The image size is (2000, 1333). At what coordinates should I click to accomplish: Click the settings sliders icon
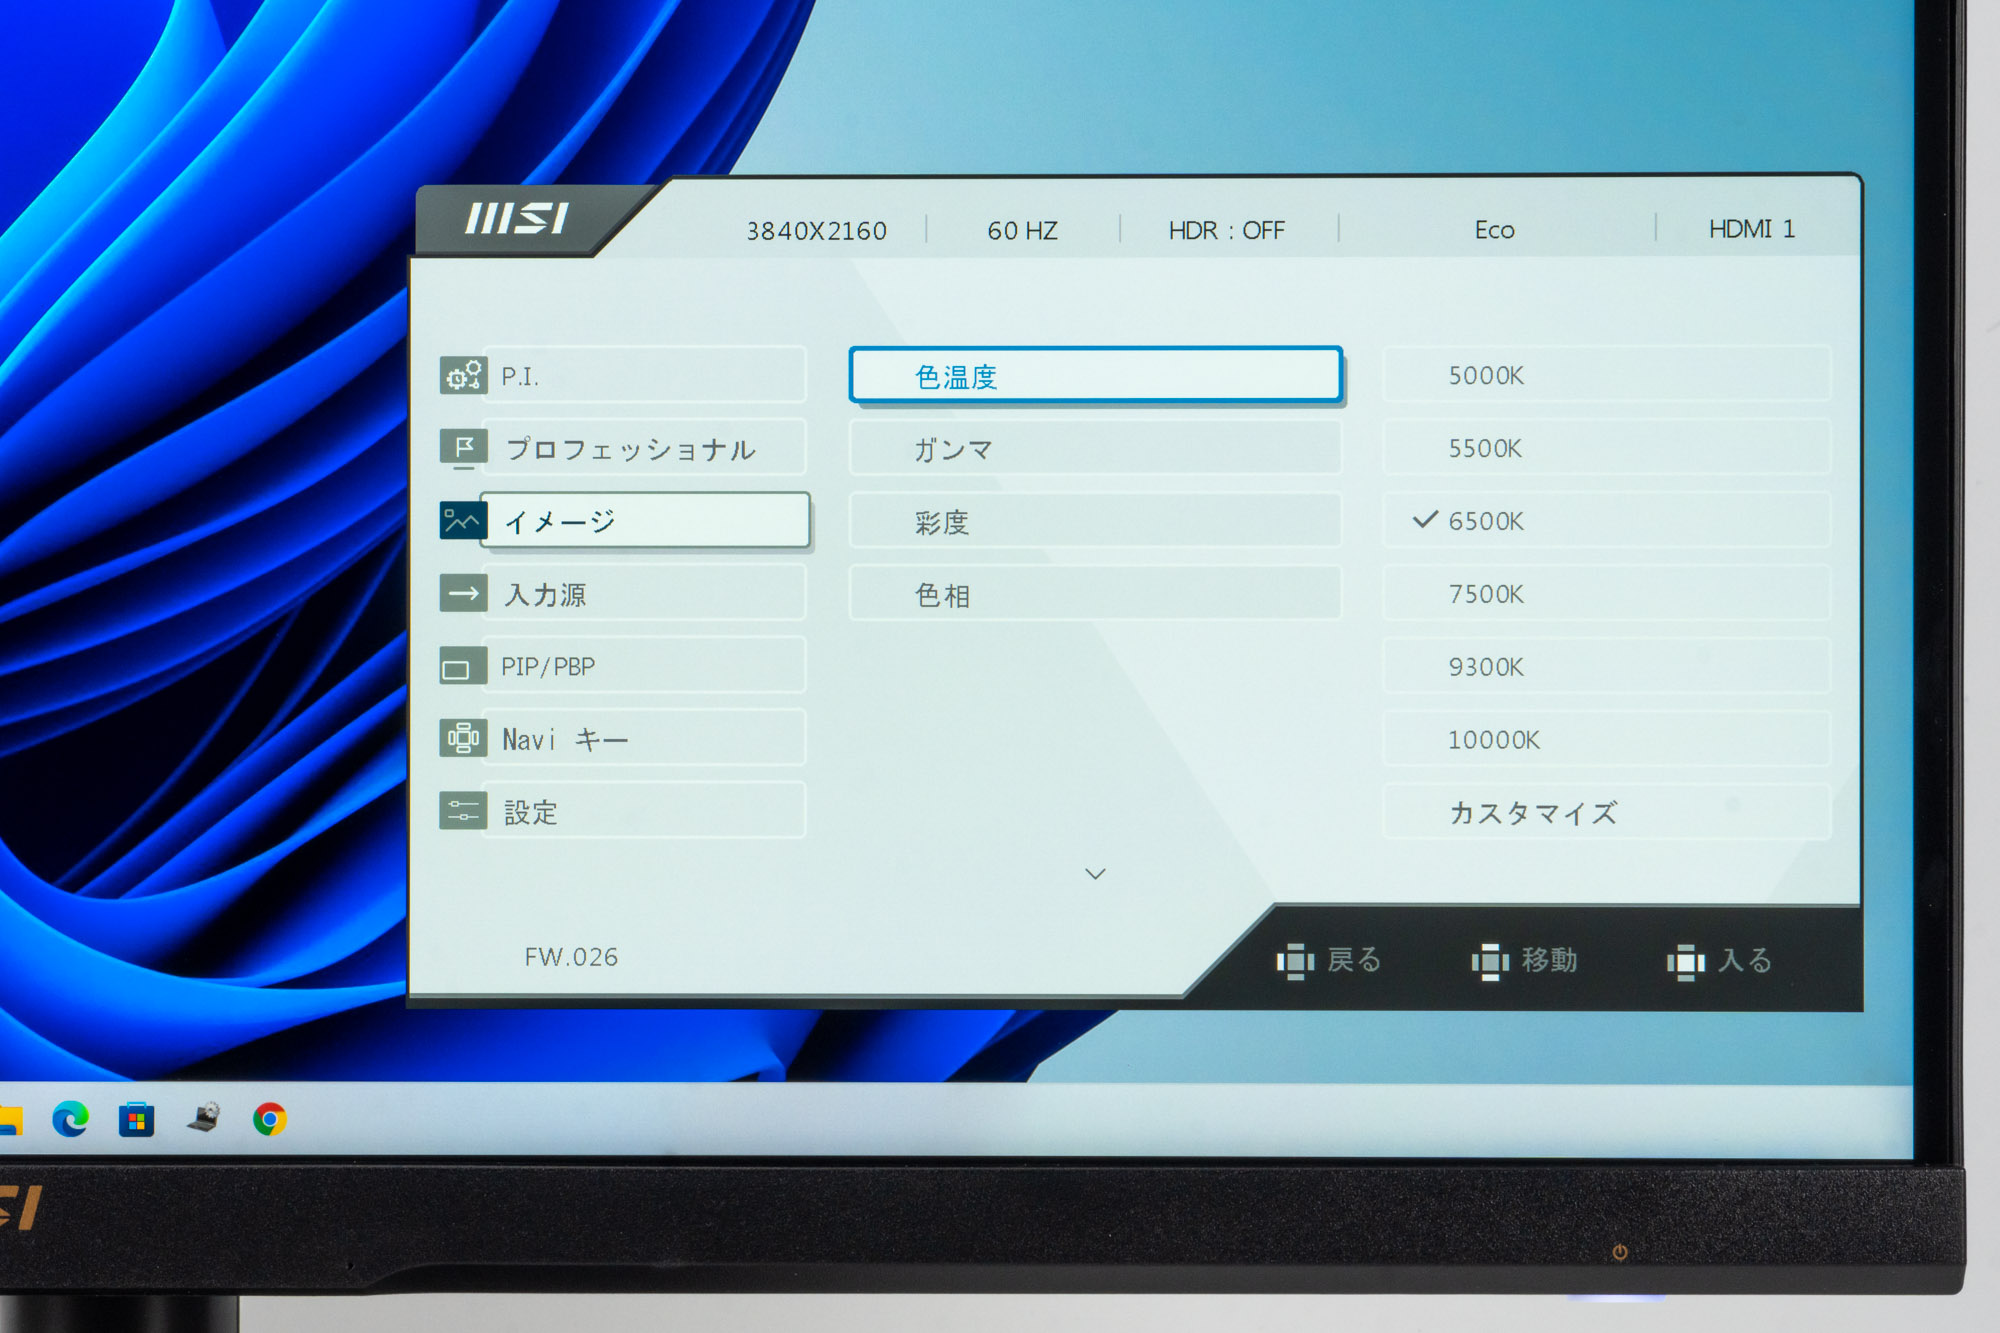(463, 811)
